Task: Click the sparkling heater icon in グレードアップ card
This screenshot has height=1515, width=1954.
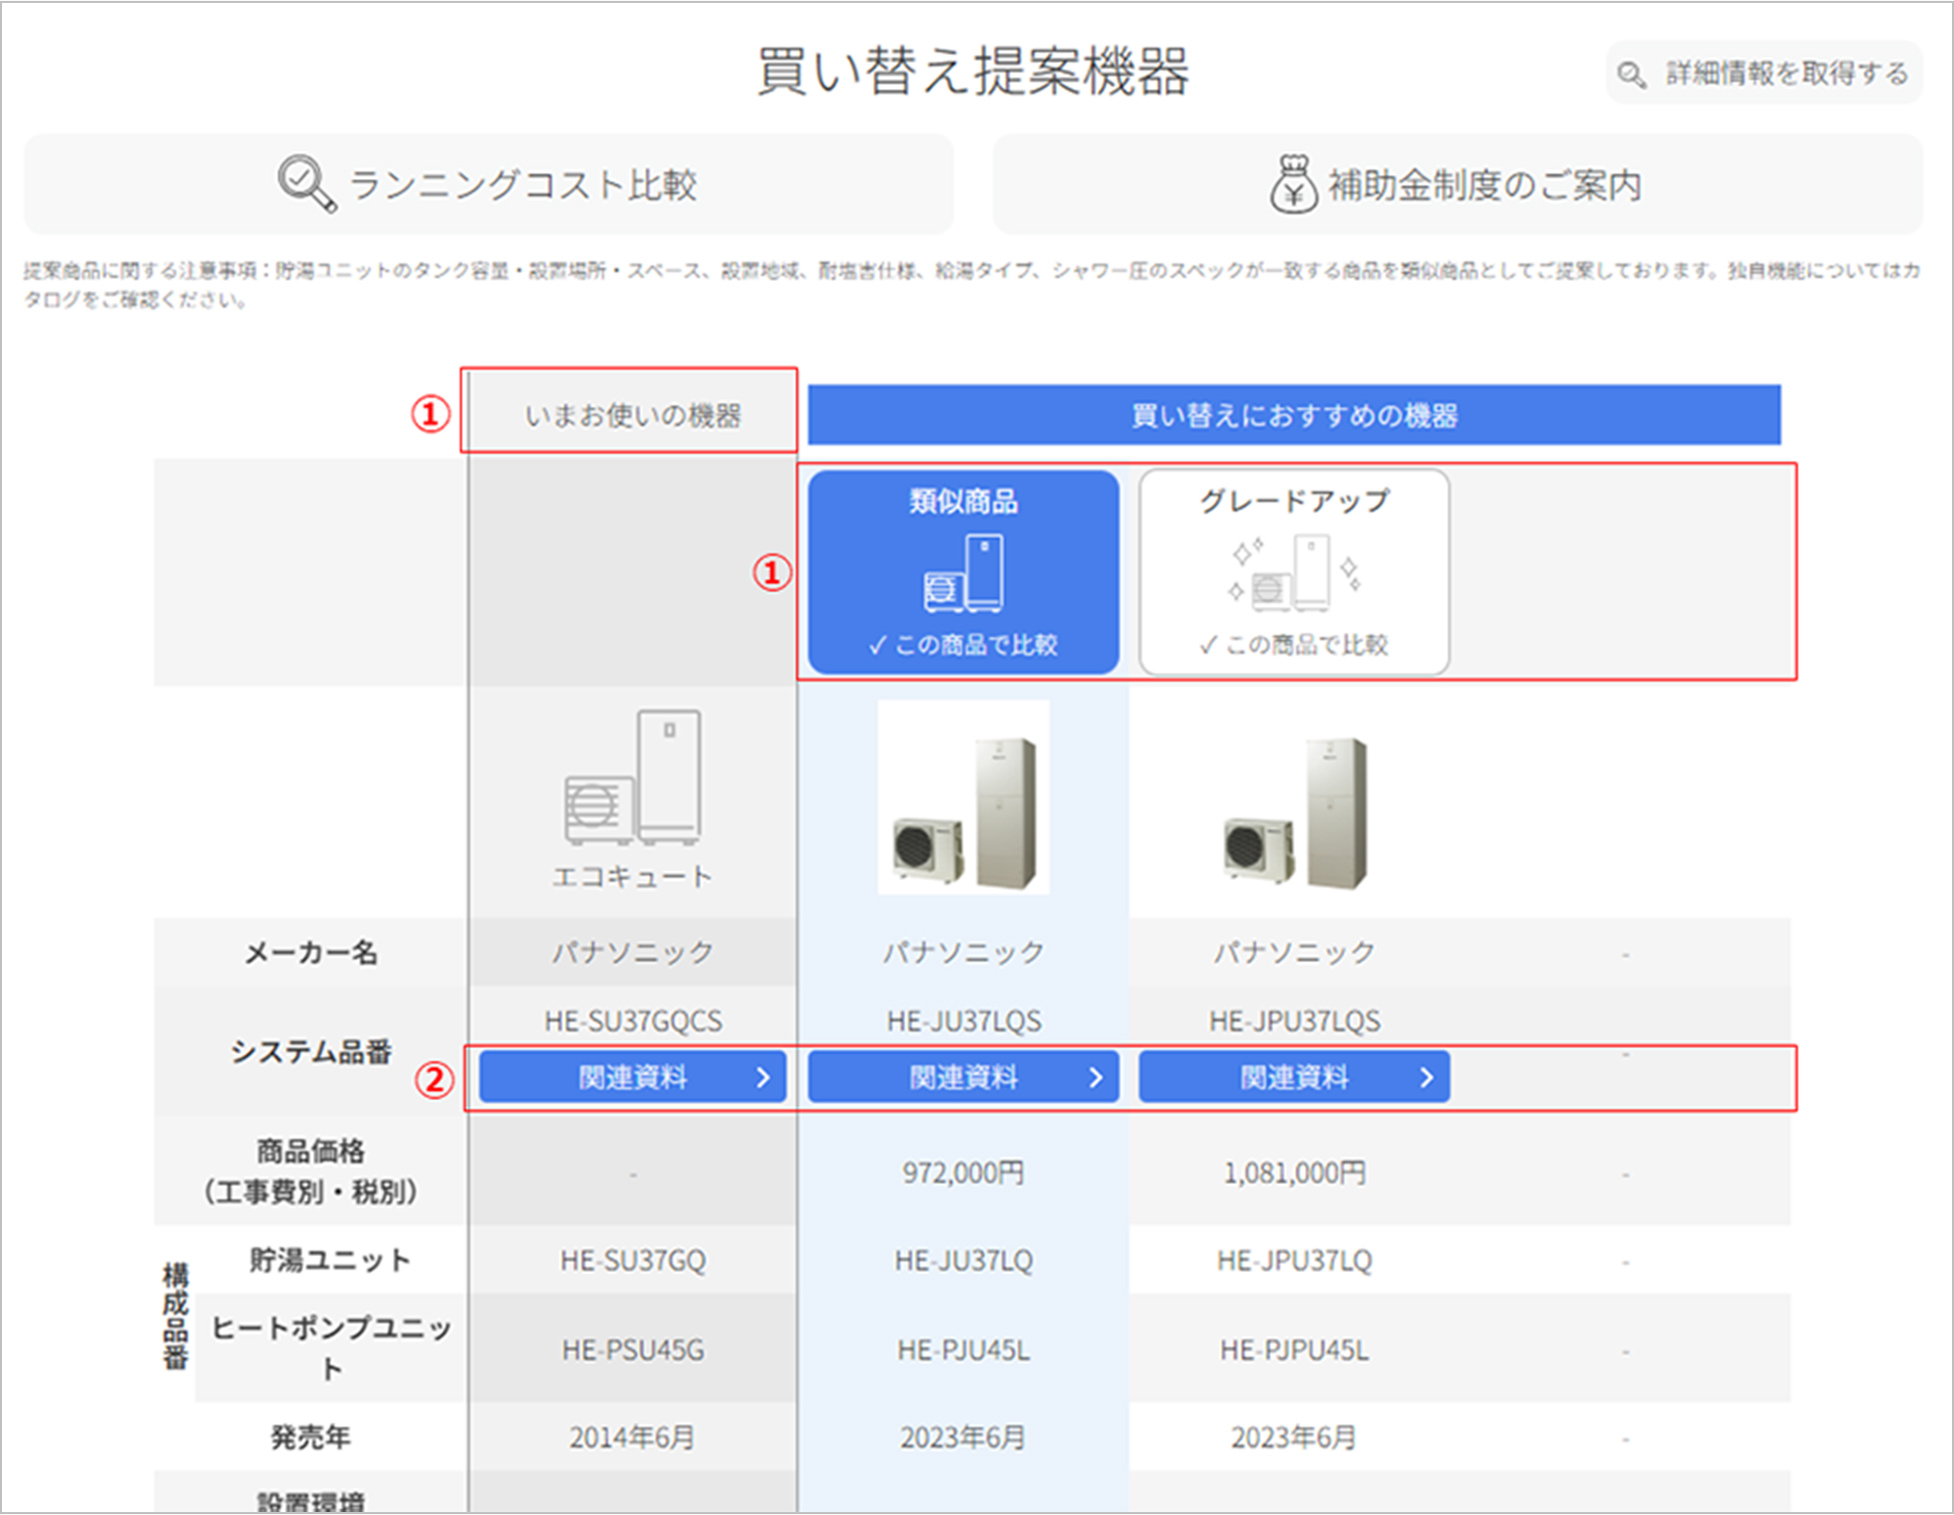Action: pyautogui.click(x=1294, y=573)
